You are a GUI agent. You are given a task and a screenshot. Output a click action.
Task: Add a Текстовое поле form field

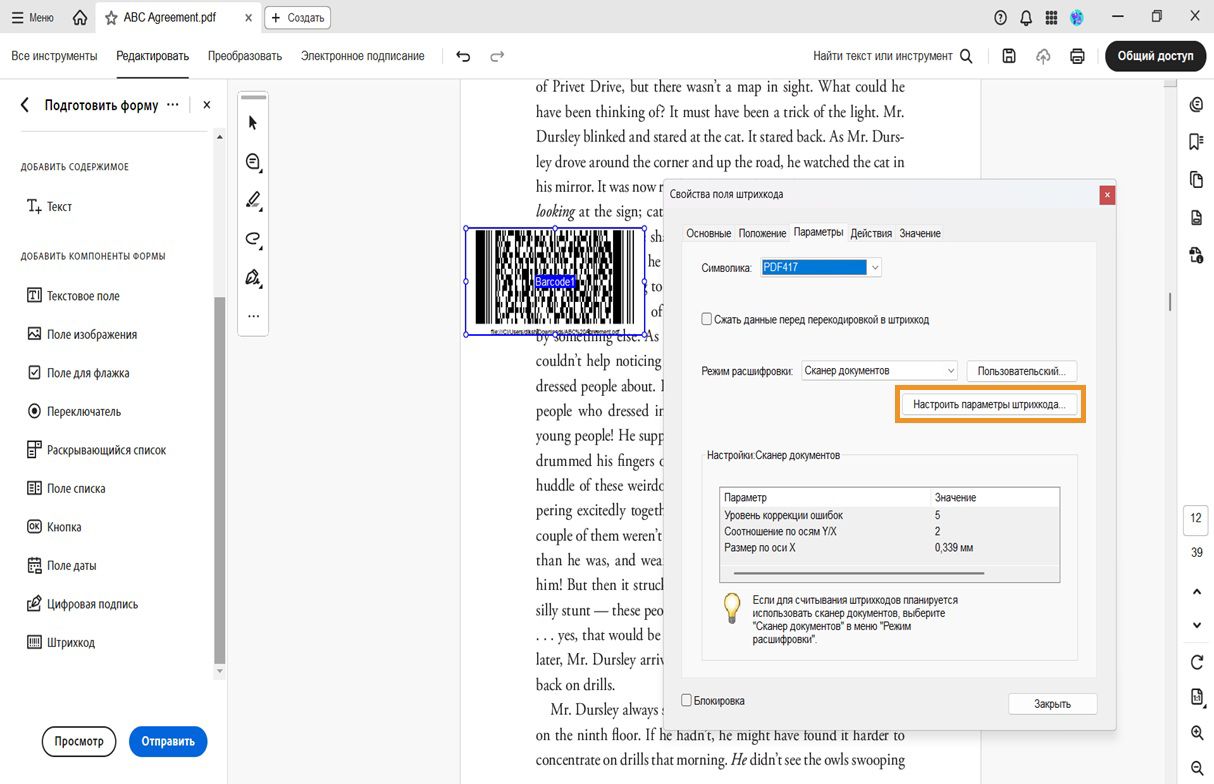(73, 296)
